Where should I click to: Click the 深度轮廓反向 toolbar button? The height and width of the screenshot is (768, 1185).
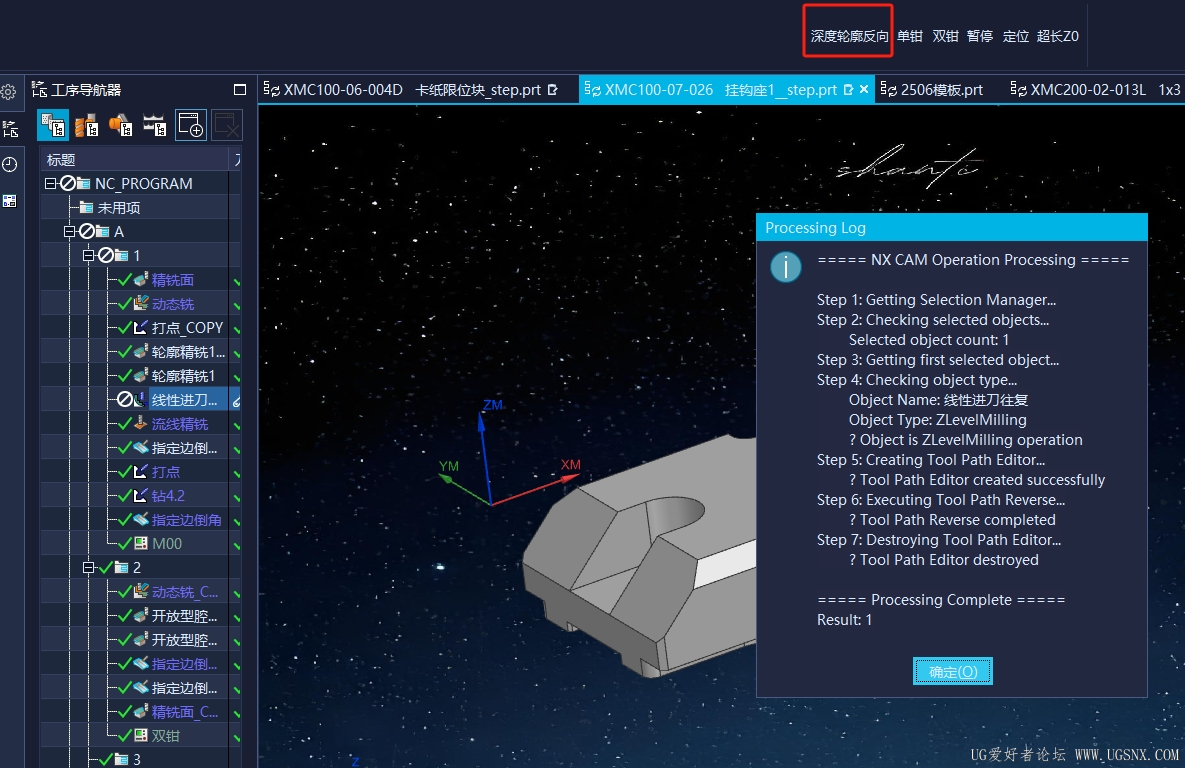pos(849,36)
